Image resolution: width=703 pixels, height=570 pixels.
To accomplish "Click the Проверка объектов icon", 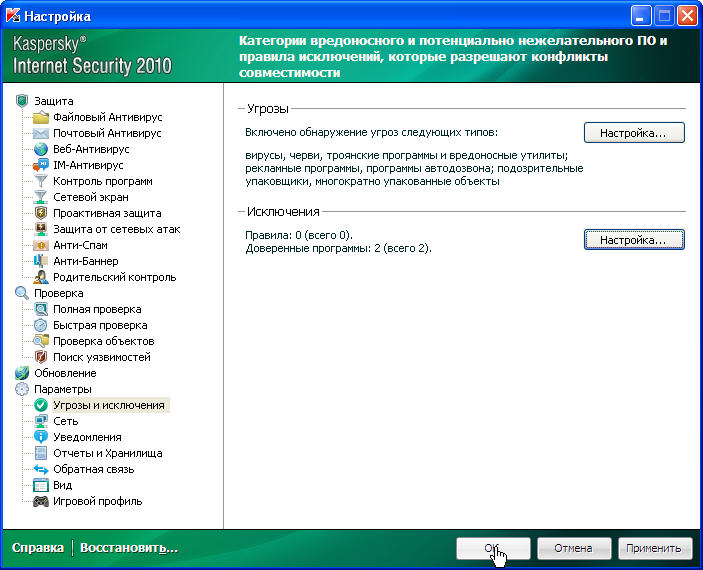I will [x=40, y=341].
